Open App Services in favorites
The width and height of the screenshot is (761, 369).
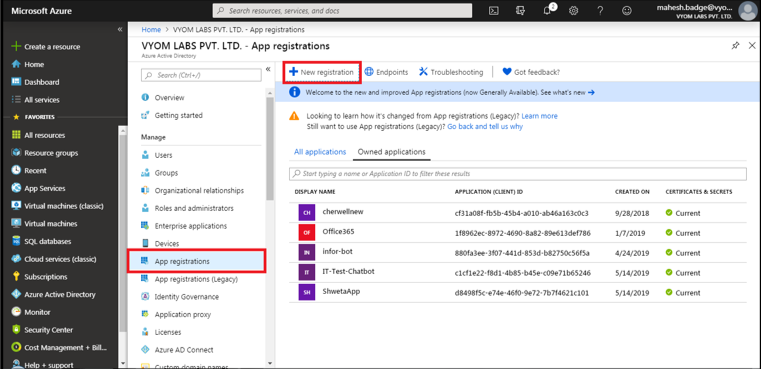click(x=38, y=188)
